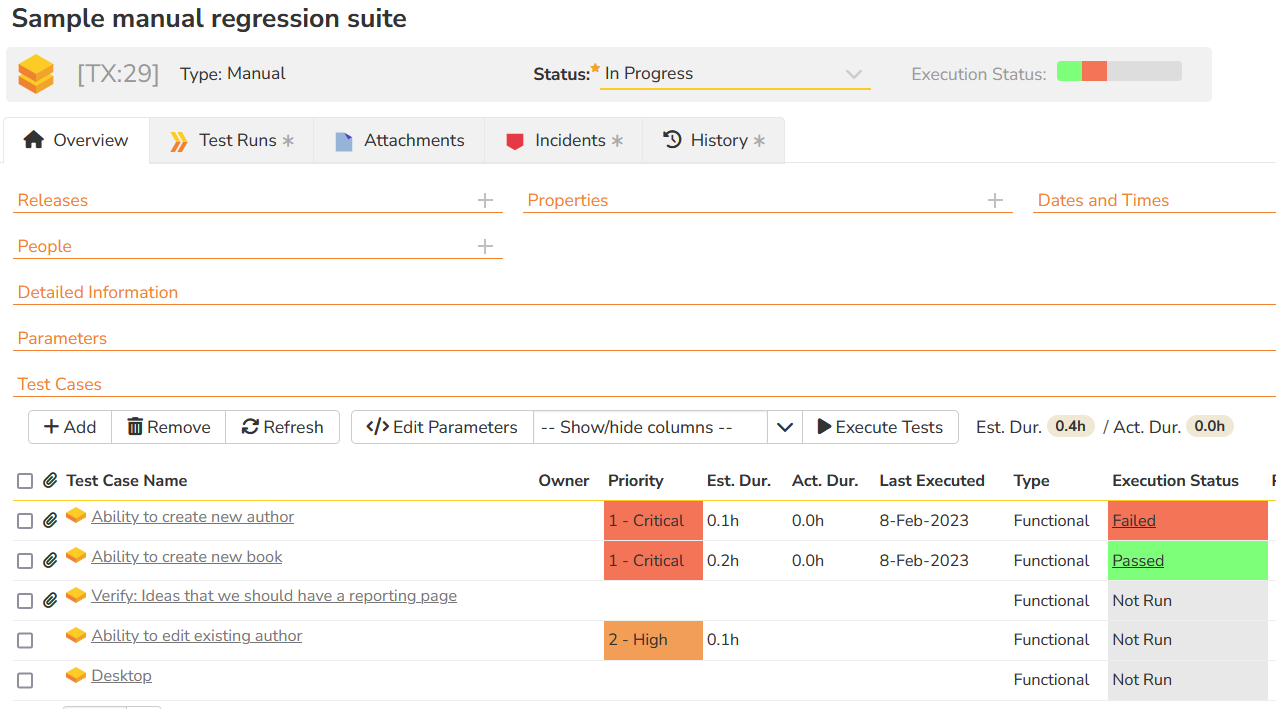Open the Status dropdown showing In Progress

pos(734,74)
